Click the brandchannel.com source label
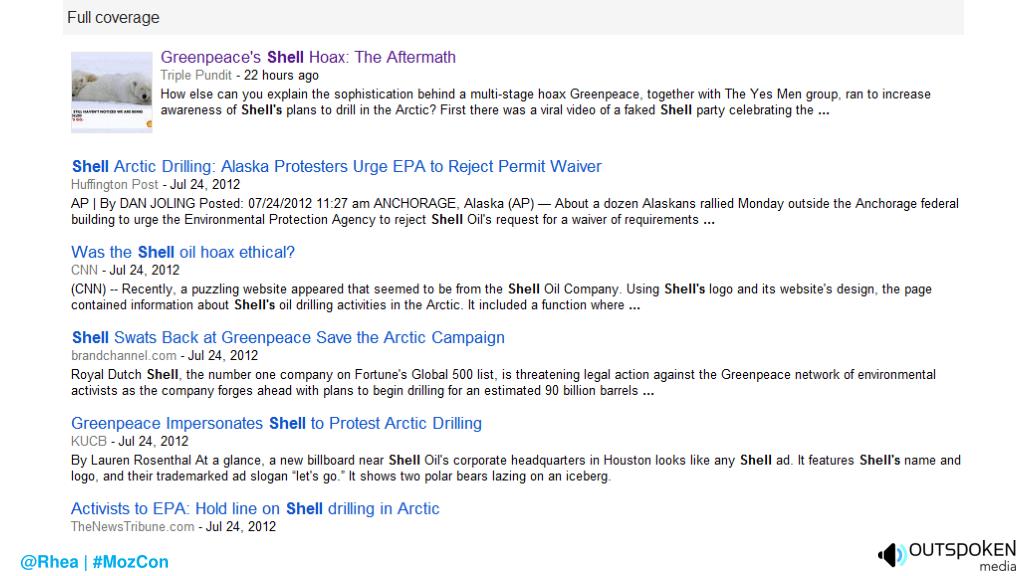 point(124,356)
